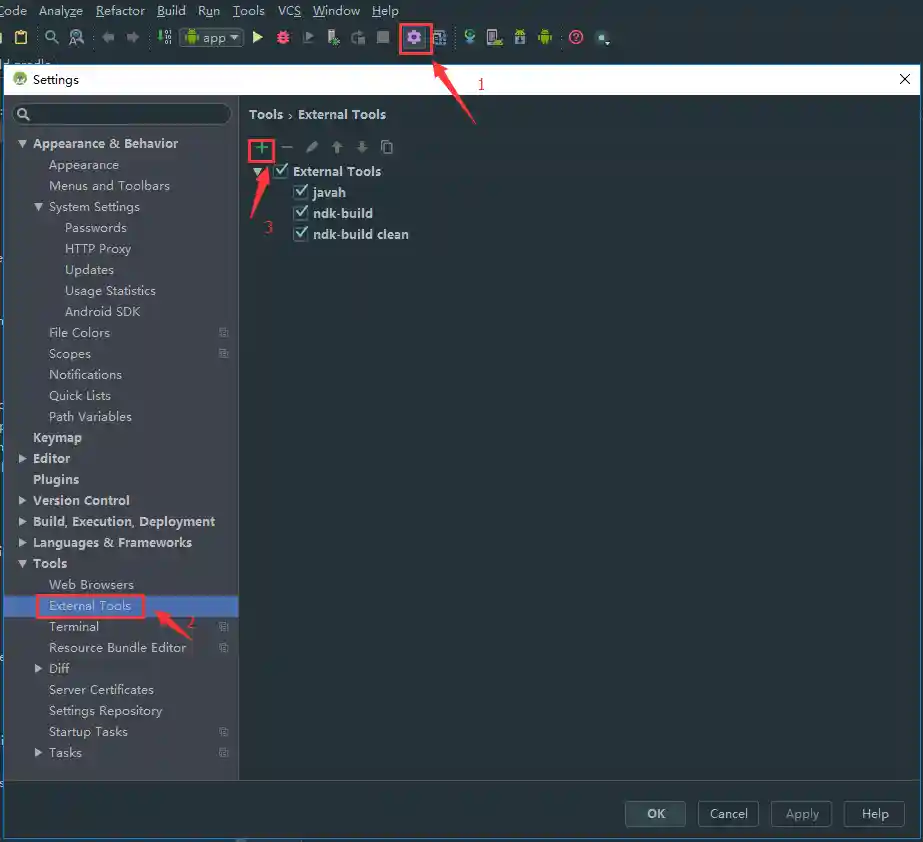This screenshot has width=923, height=842.
Task: Uncheck the javah external tool checkbox
Action: 301,192
